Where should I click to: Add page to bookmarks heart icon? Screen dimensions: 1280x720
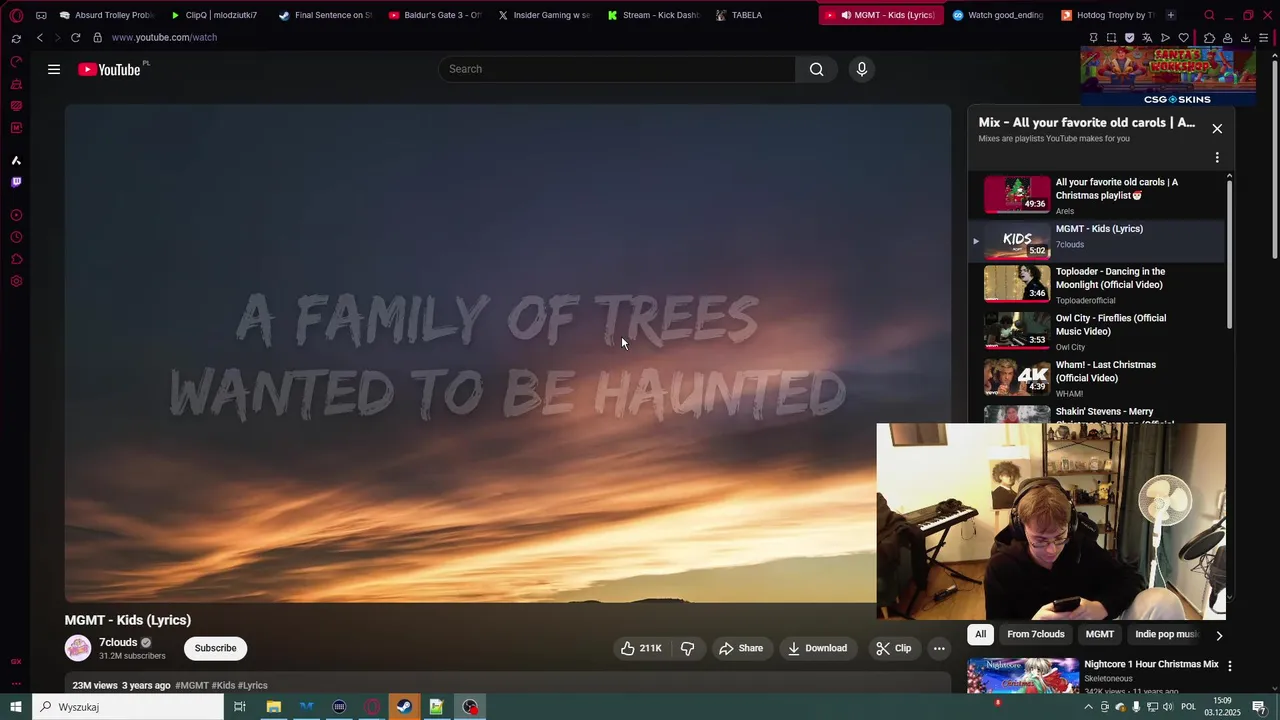point(1184,38)
